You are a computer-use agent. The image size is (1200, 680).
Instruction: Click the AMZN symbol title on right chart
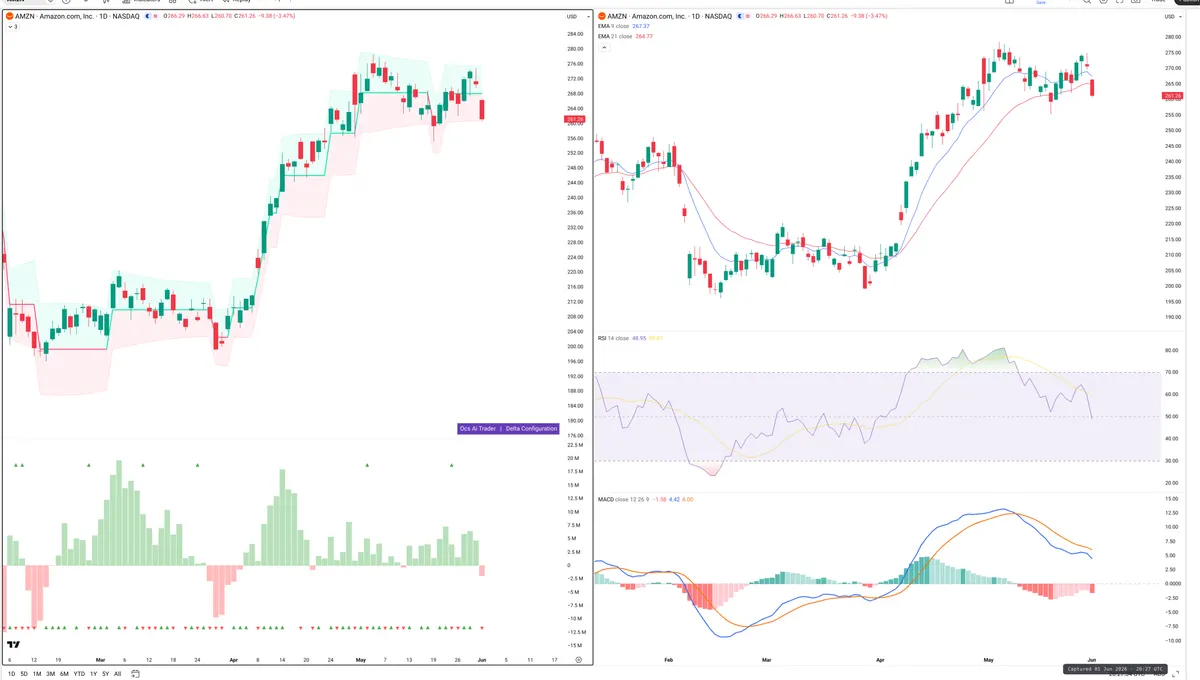pos(670,17)
